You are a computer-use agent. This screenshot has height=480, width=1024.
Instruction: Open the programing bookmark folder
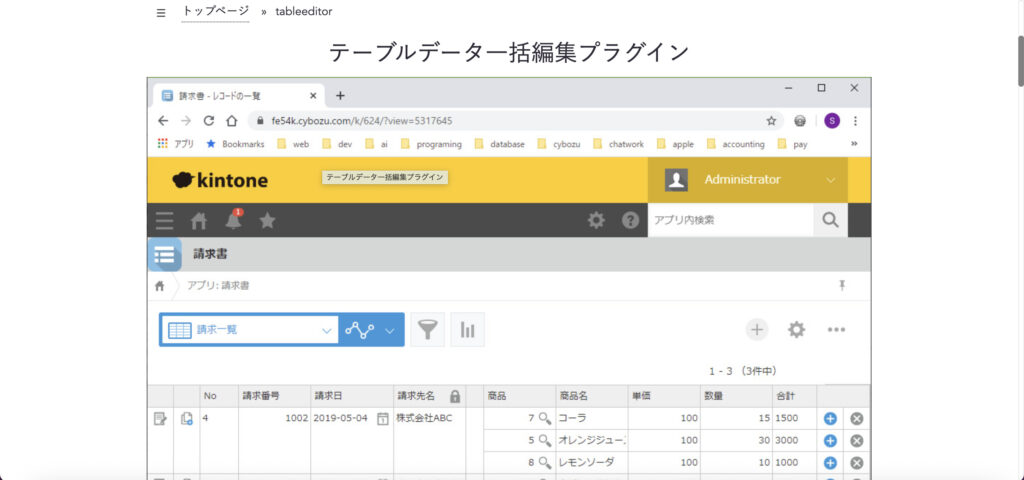click(x=431, y=144)
